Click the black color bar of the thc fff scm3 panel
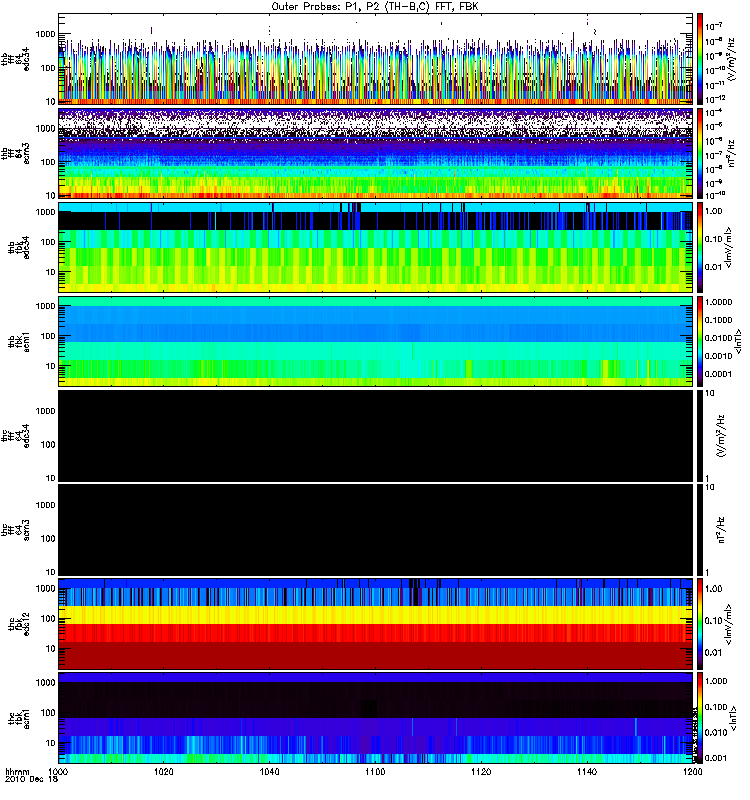Image resolution: width=750 pixels, height=800 pixels. point(700,530)
